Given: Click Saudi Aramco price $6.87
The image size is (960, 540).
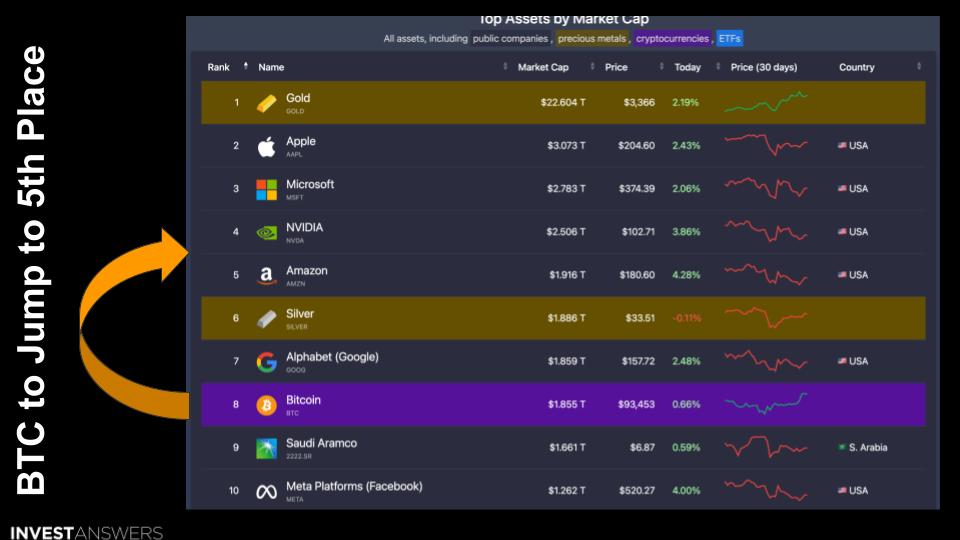Looking at the screenshot, I should coord(642,448).
